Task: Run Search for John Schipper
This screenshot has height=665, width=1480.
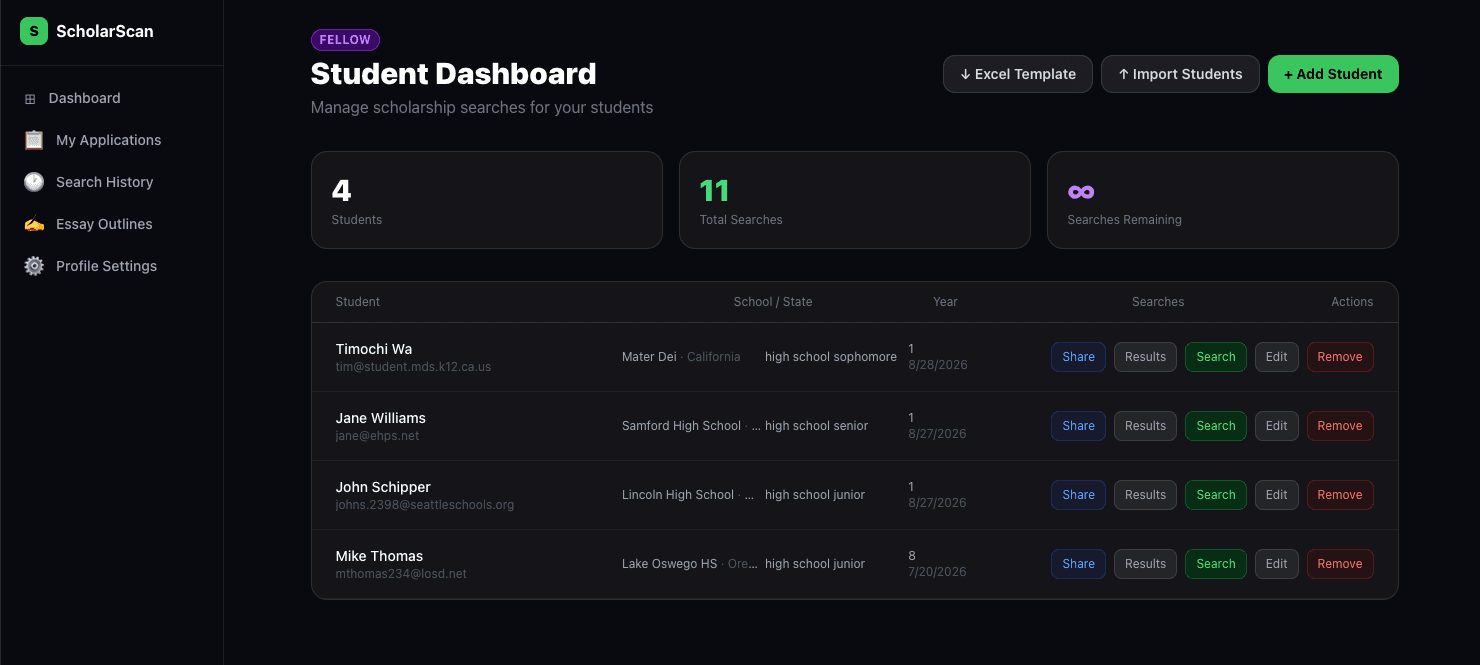Action: [x=1216, y=495]
